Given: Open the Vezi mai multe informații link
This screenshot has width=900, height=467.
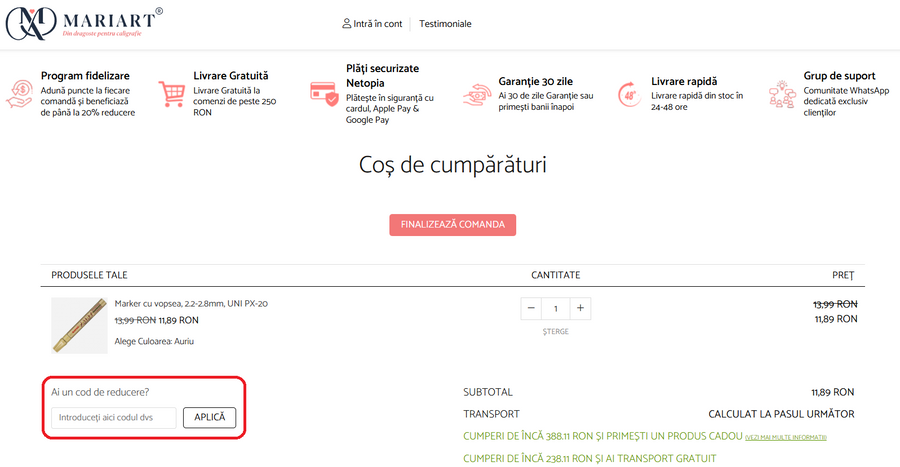Looking at the screenshot, I should point(785,438).
